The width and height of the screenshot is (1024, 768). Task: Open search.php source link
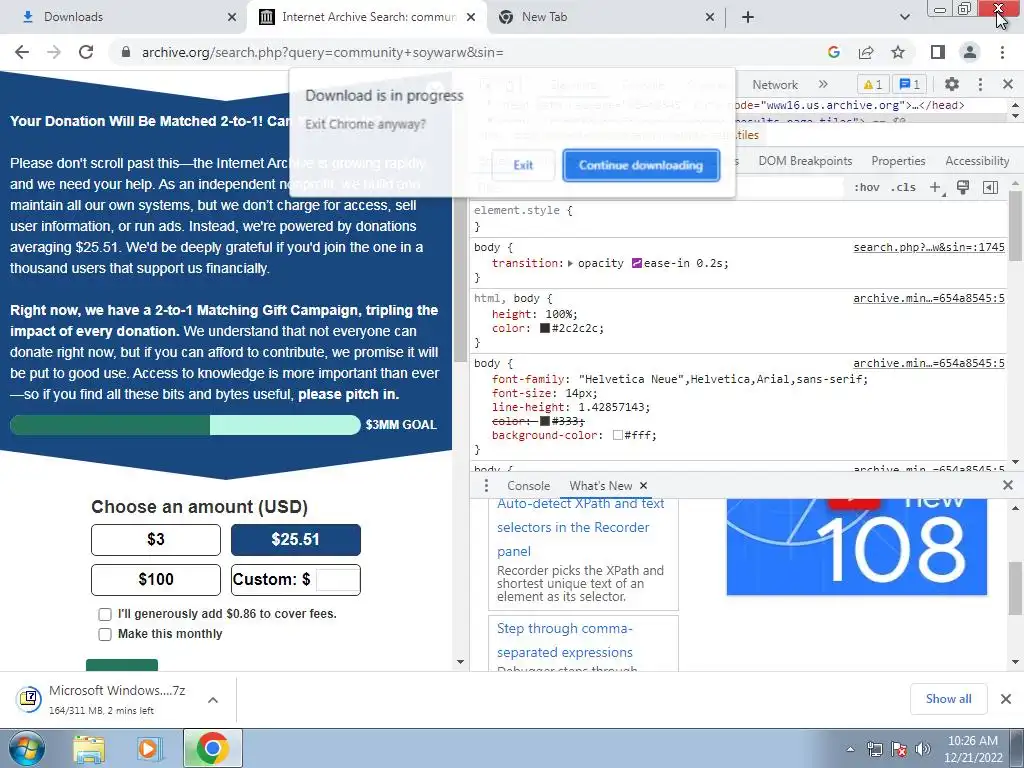pos(929,248)
